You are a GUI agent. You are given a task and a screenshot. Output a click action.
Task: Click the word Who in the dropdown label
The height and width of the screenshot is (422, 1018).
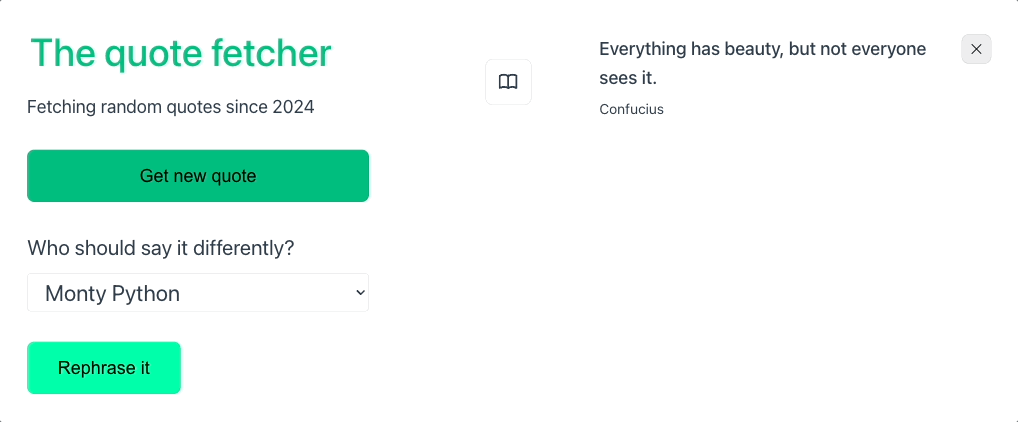pos(49,248)
